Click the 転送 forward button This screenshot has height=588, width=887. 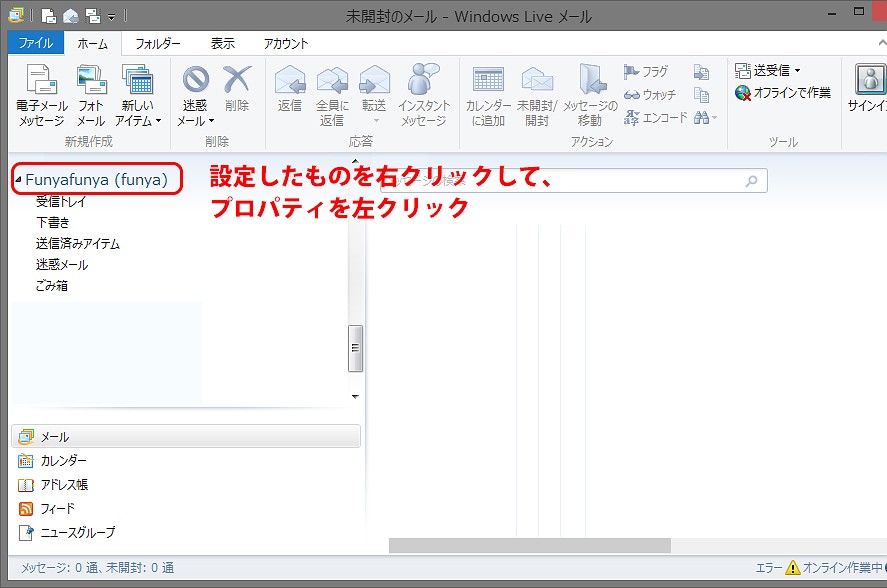click(x=374, y=95)
